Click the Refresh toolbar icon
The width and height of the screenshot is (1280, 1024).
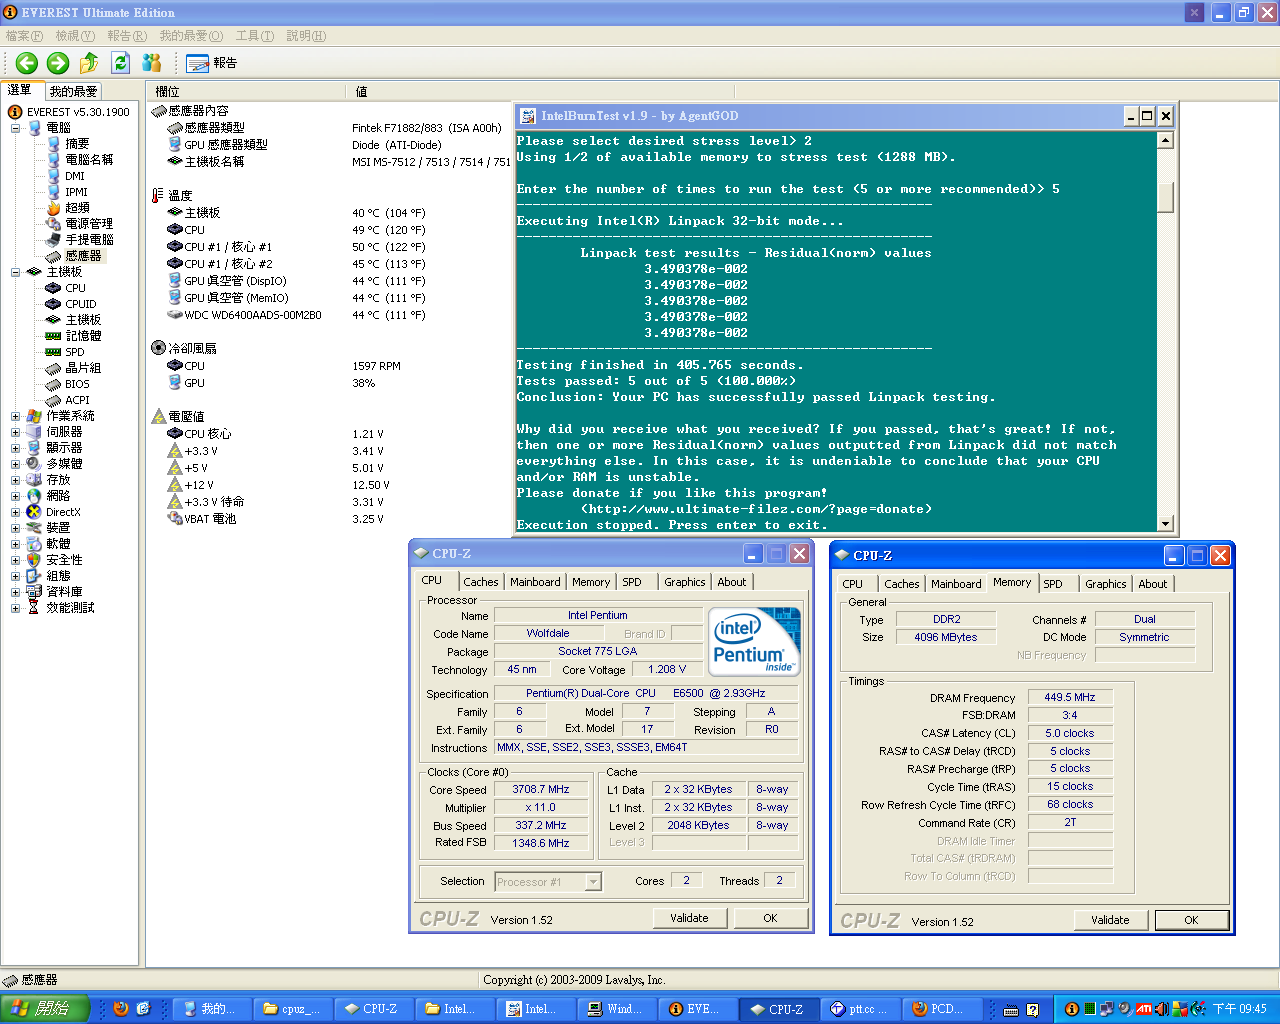(120, 63)
